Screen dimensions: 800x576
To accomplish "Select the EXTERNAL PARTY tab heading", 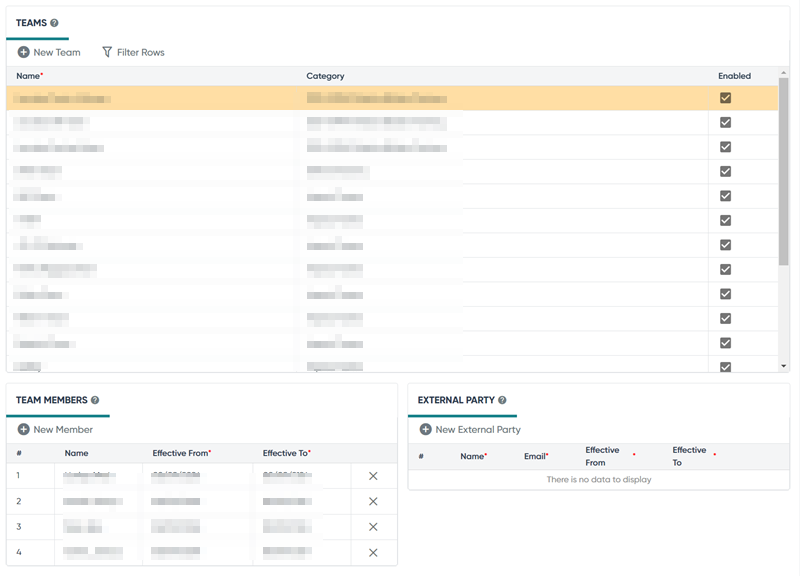I will (x=456, y=400).
